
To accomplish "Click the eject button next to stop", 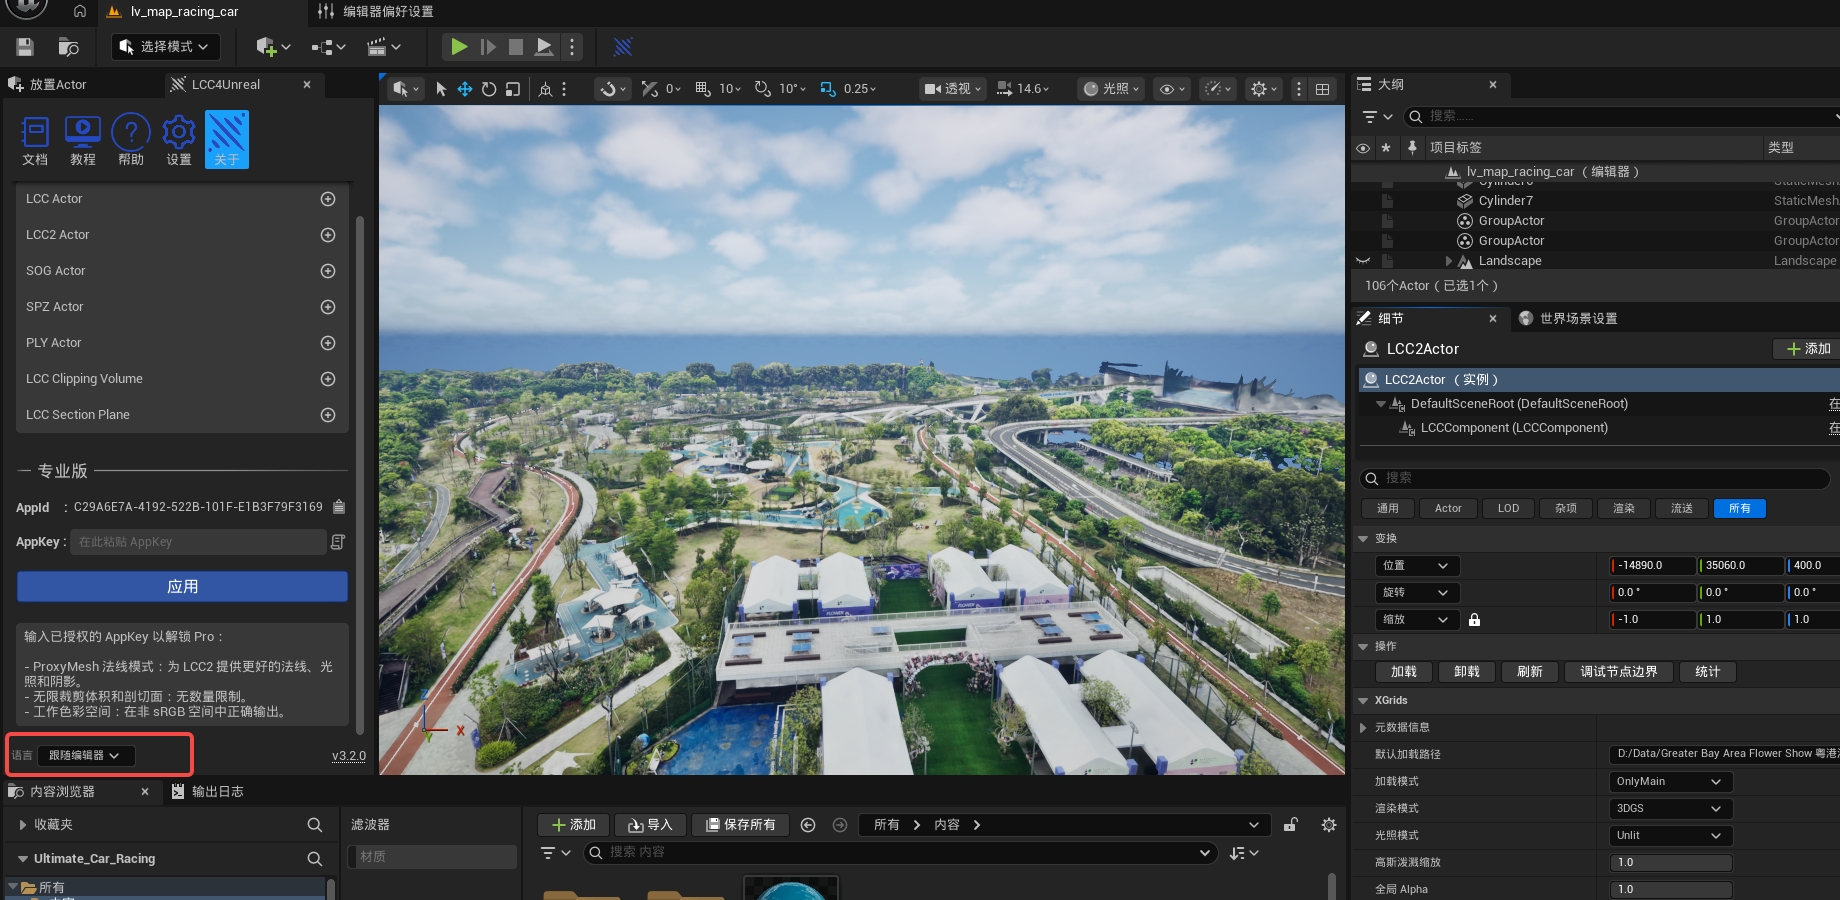I will (x=544, y=47).
